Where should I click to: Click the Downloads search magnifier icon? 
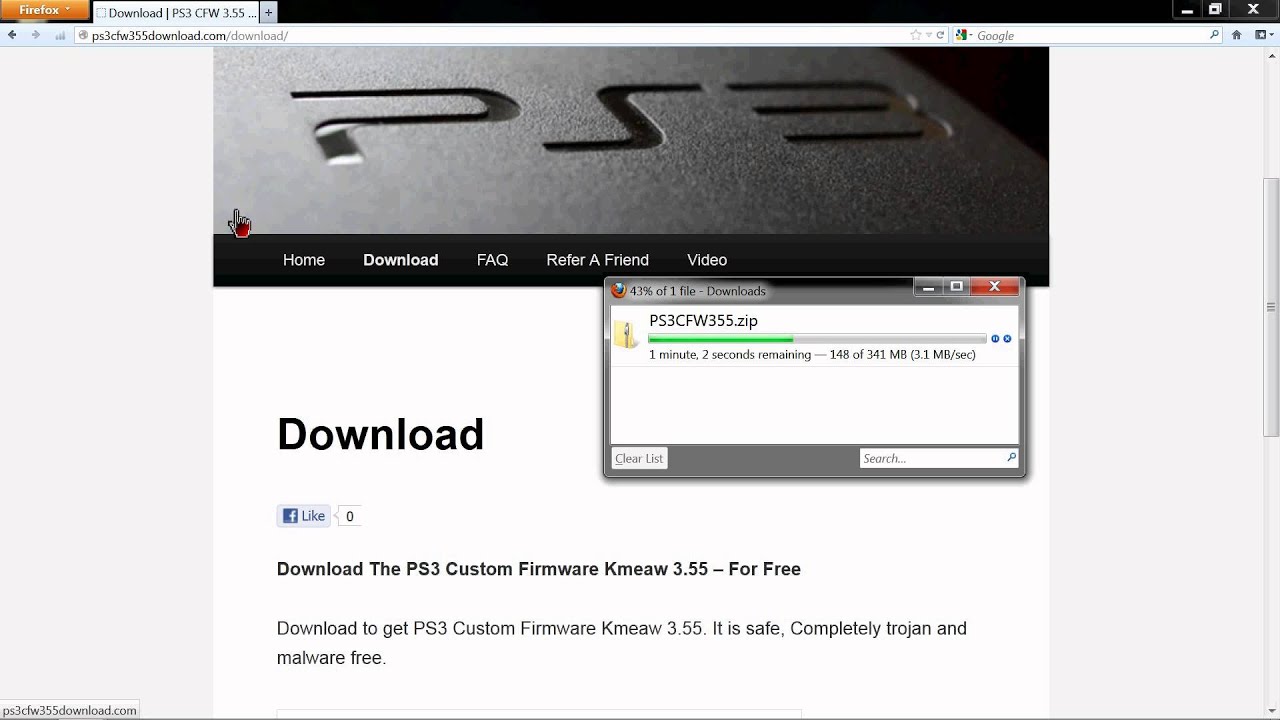pyautogui.click(x=1011, y=458)
